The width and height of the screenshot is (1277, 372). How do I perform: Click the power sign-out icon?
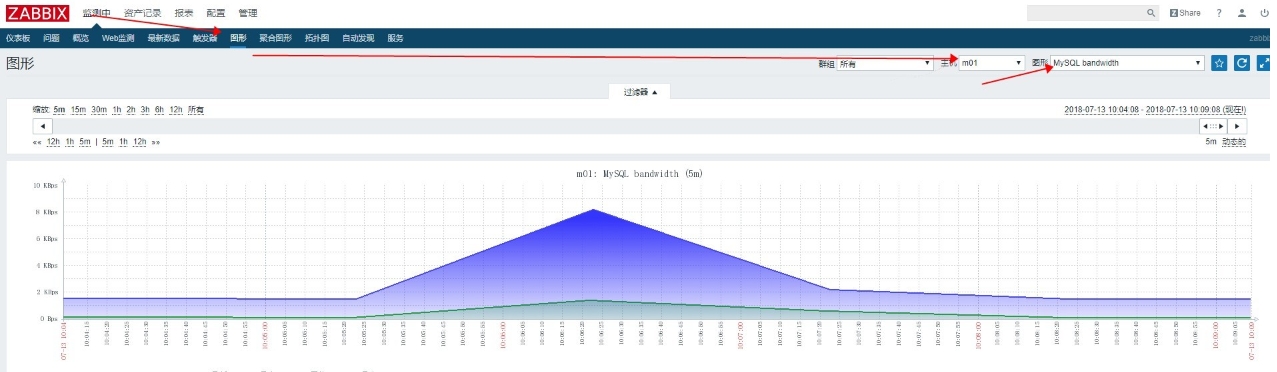point(1264,13)
